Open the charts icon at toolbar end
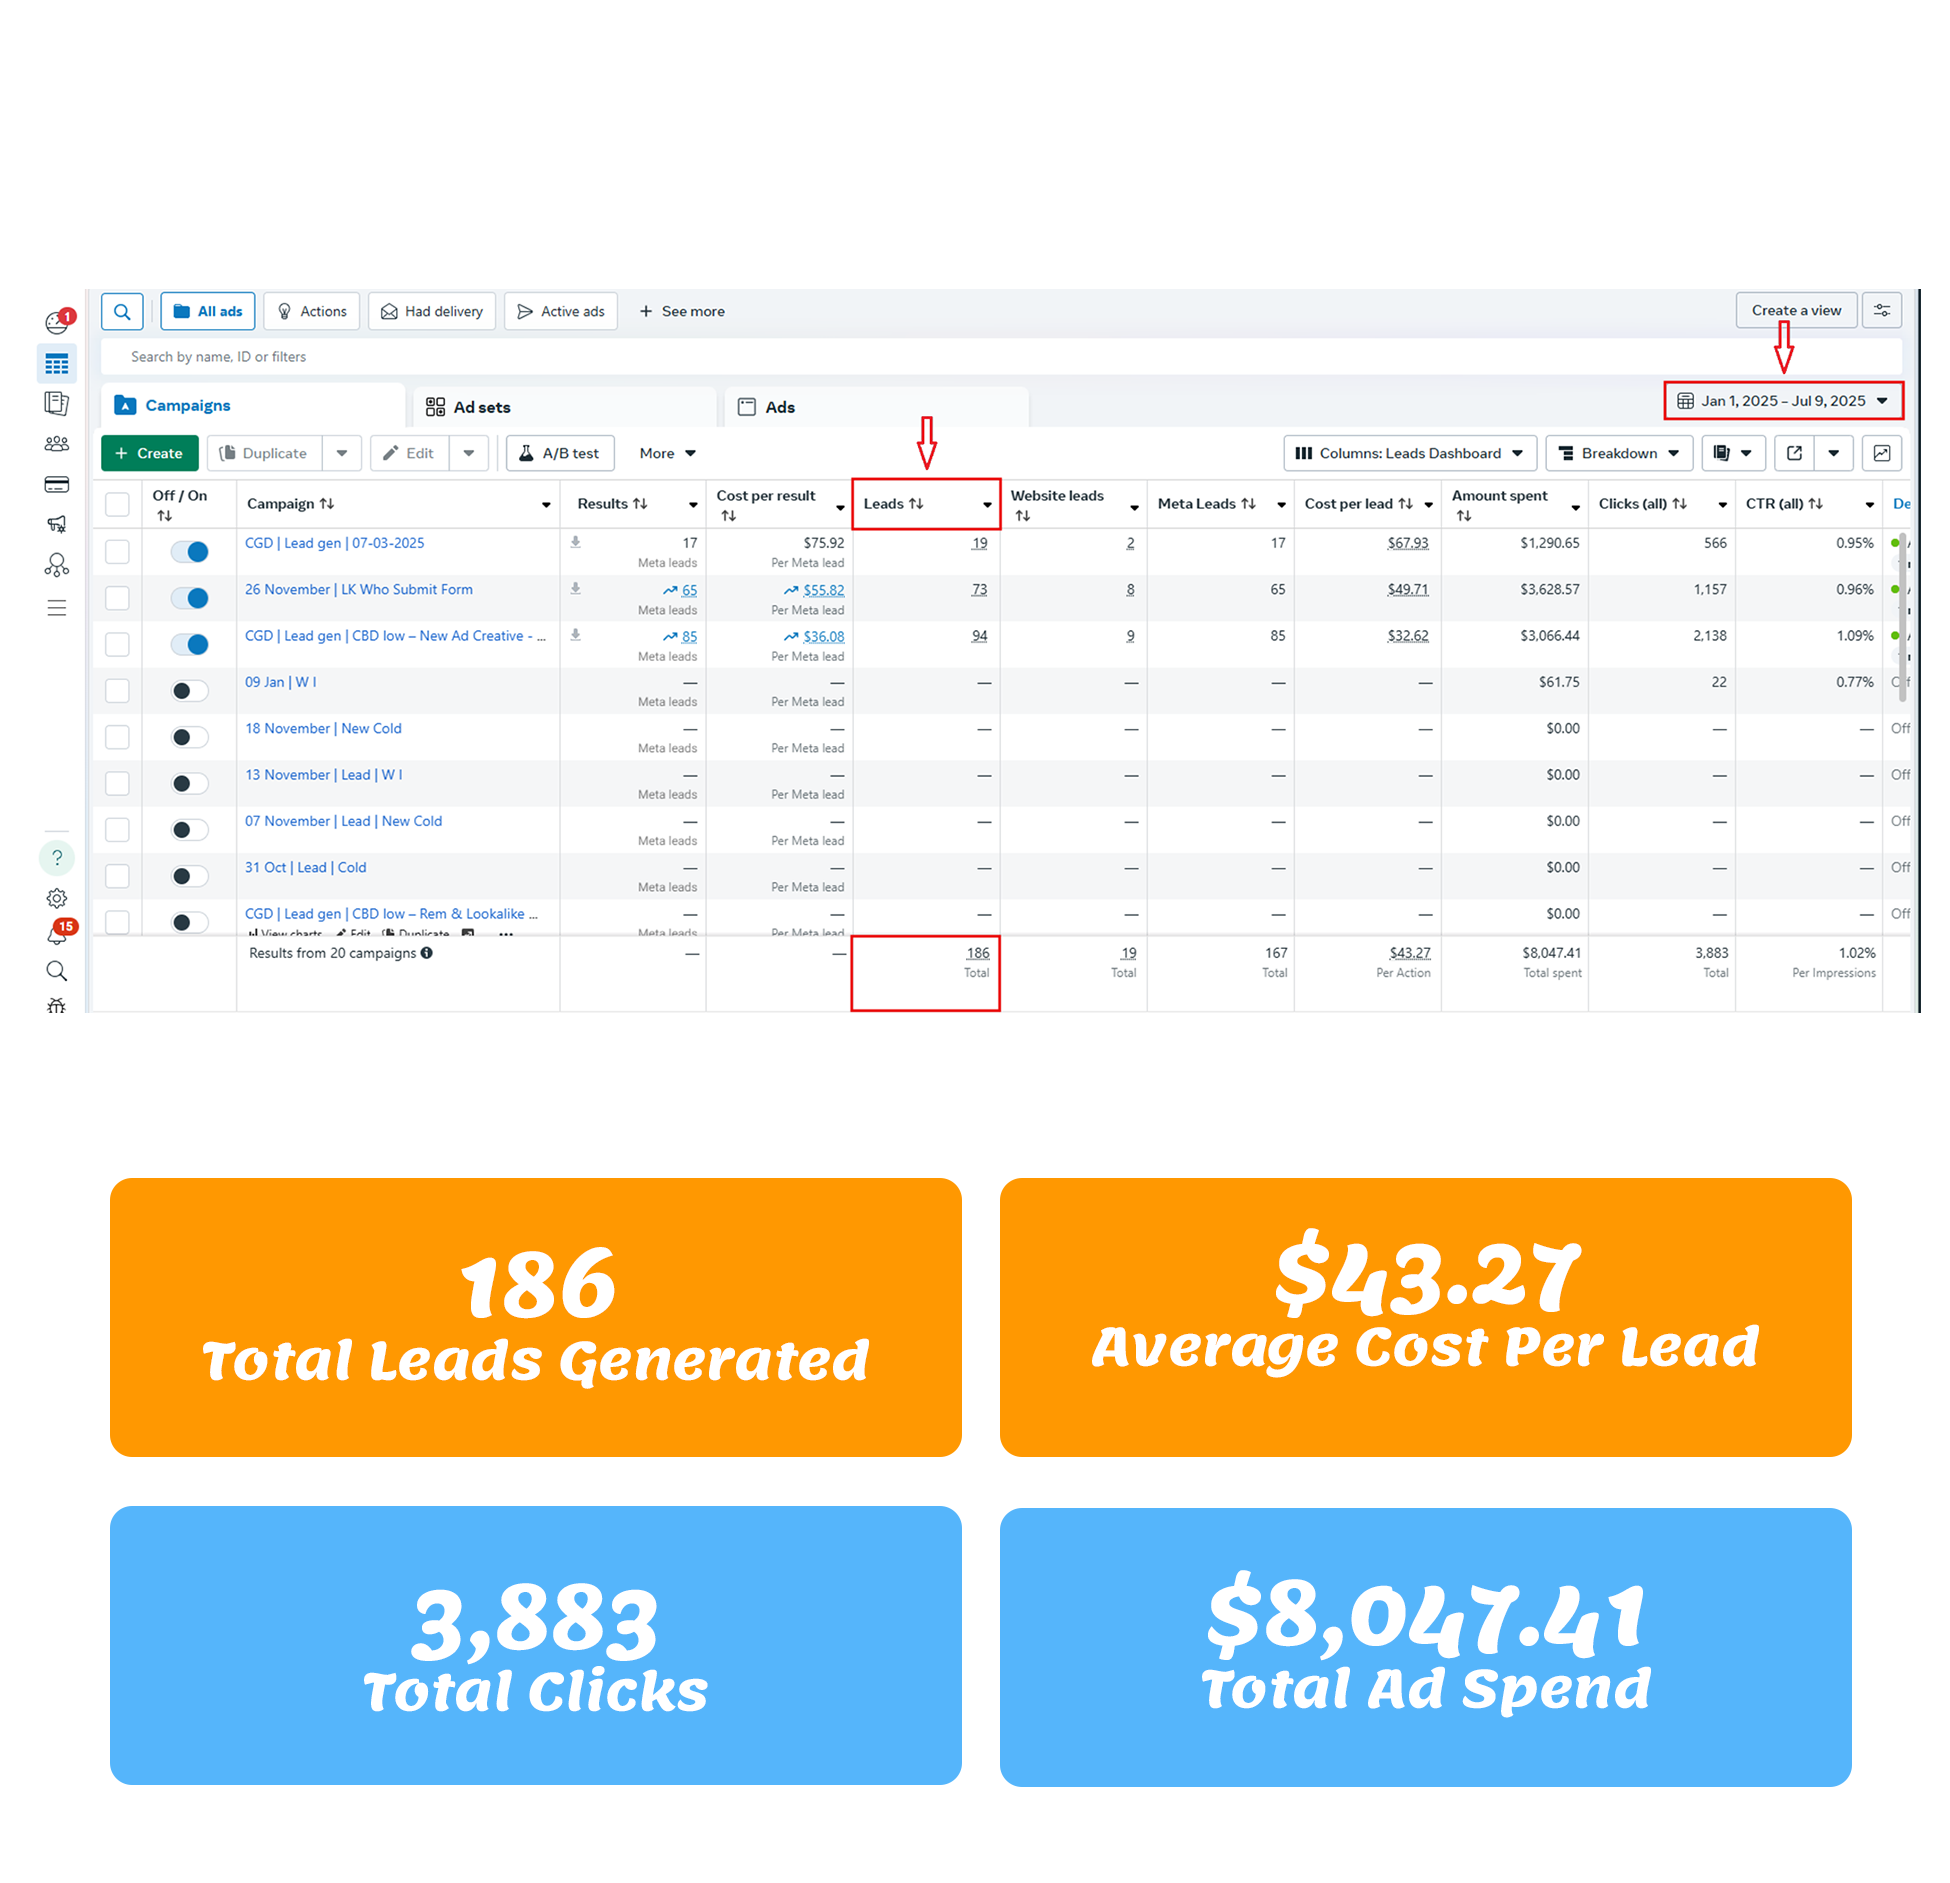The width and height of the screenshot is (1950, 1883). pos(1881,453)
